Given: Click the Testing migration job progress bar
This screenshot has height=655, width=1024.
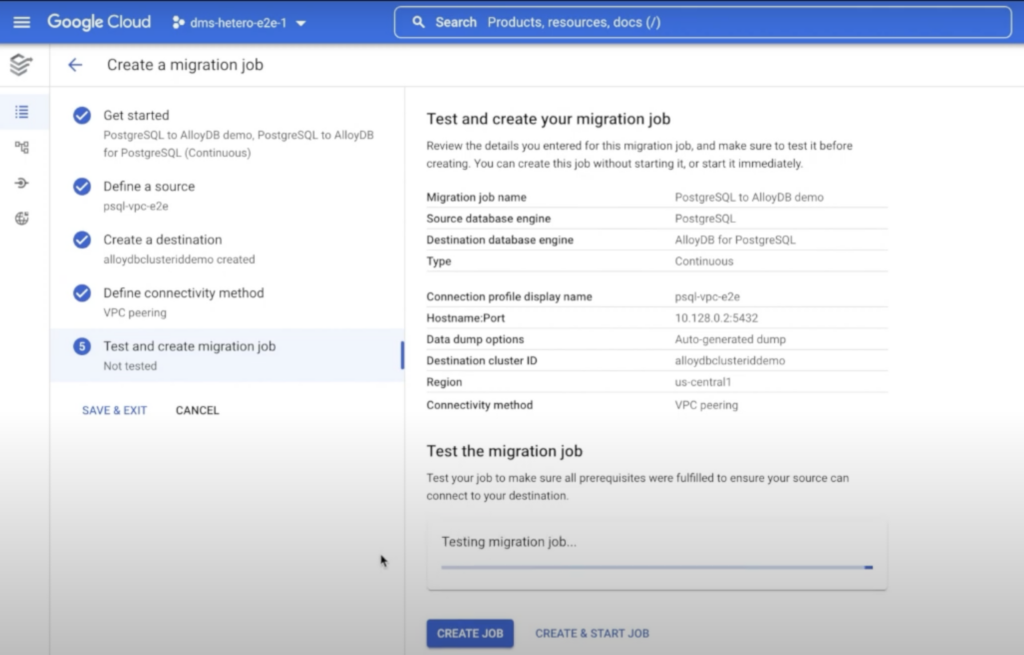Looking at the screenshot, I should click(657, 567).
